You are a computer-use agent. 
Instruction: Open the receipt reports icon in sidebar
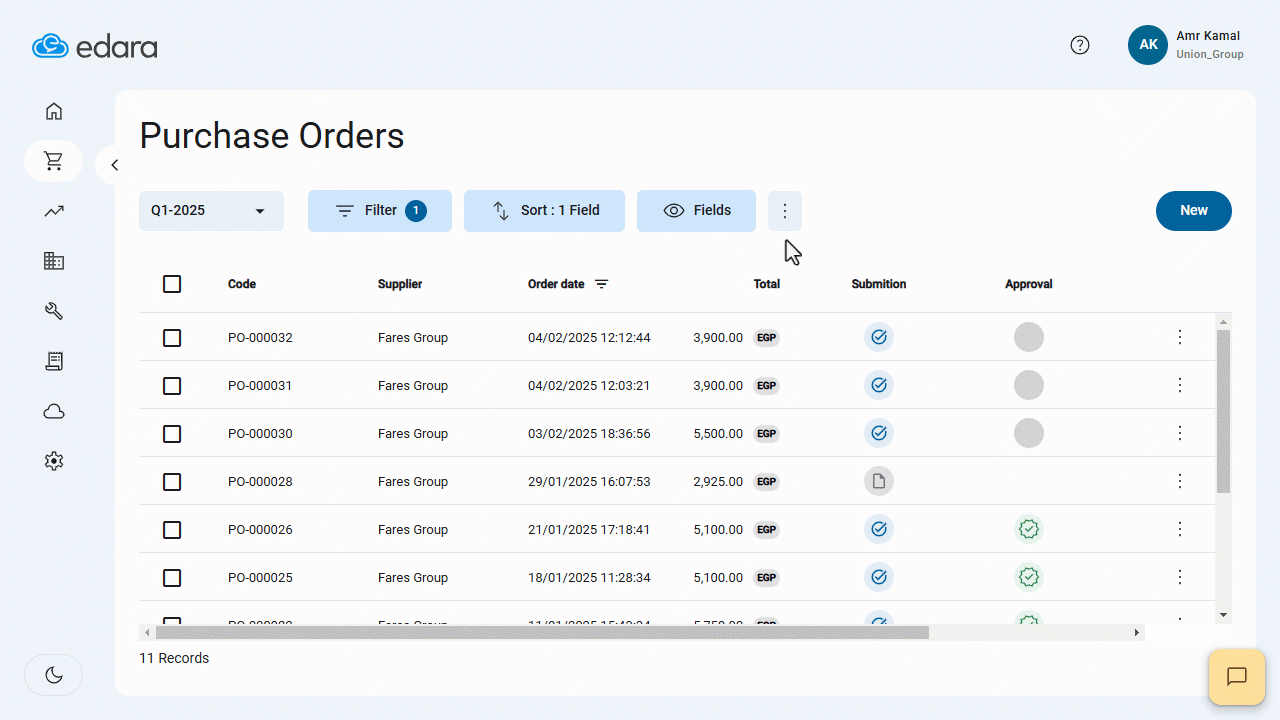pos(54,361)
